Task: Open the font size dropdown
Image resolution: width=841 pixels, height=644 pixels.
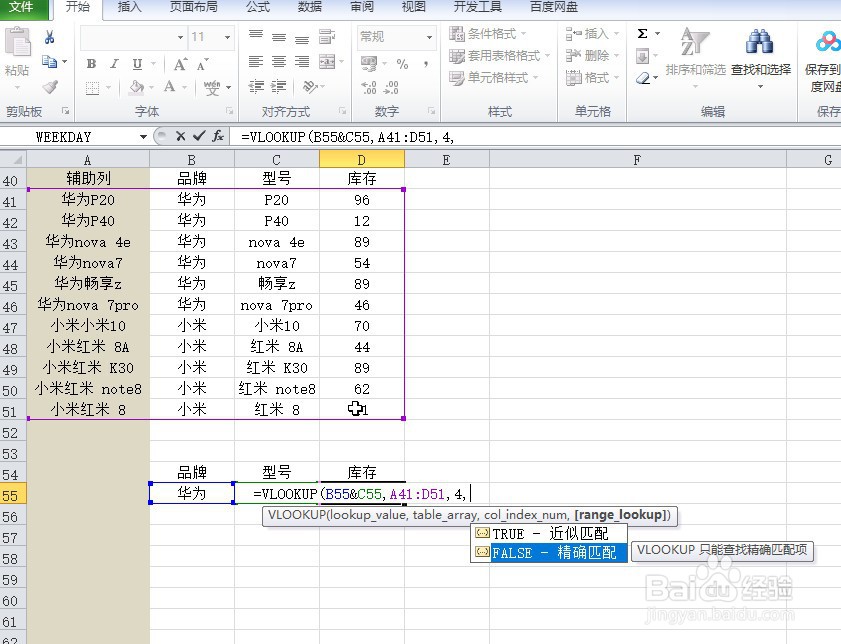Action: coord(227,37)
